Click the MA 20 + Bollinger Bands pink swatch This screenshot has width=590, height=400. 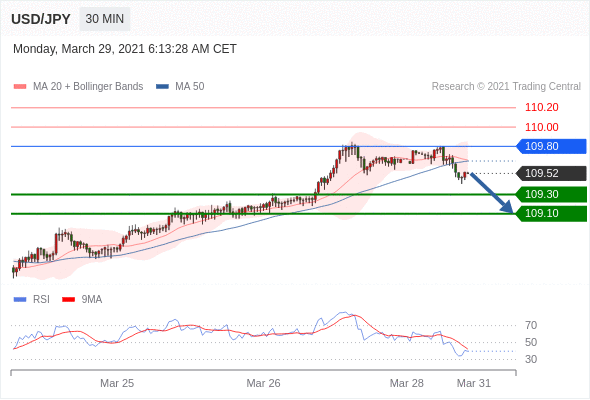pos(20,87)
